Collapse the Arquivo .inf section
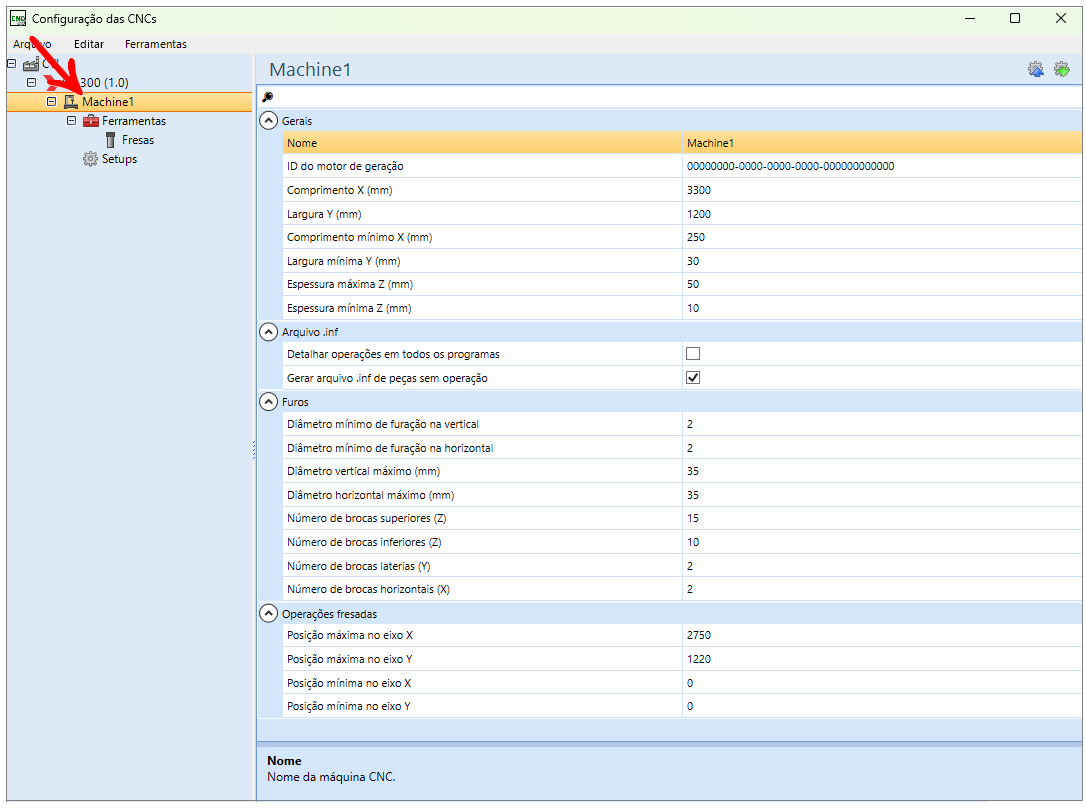This screenshot has width=1086, height=812. click(x=268, y=332)
